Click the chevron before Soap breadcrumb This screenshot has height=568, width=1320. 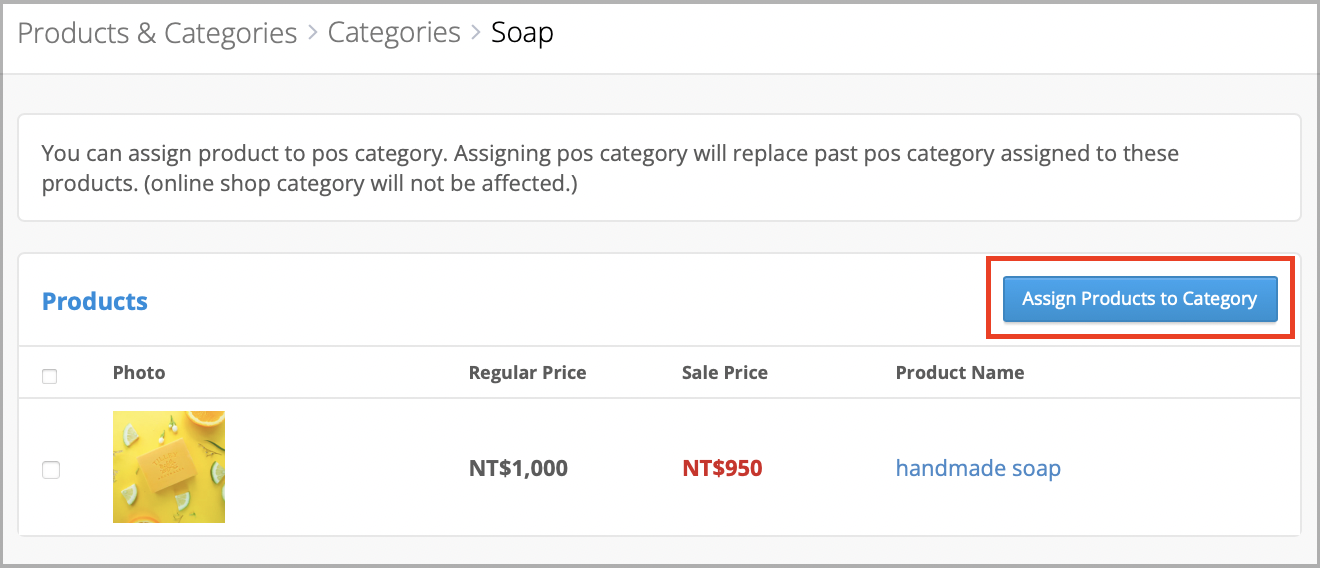tap(476, 33)
